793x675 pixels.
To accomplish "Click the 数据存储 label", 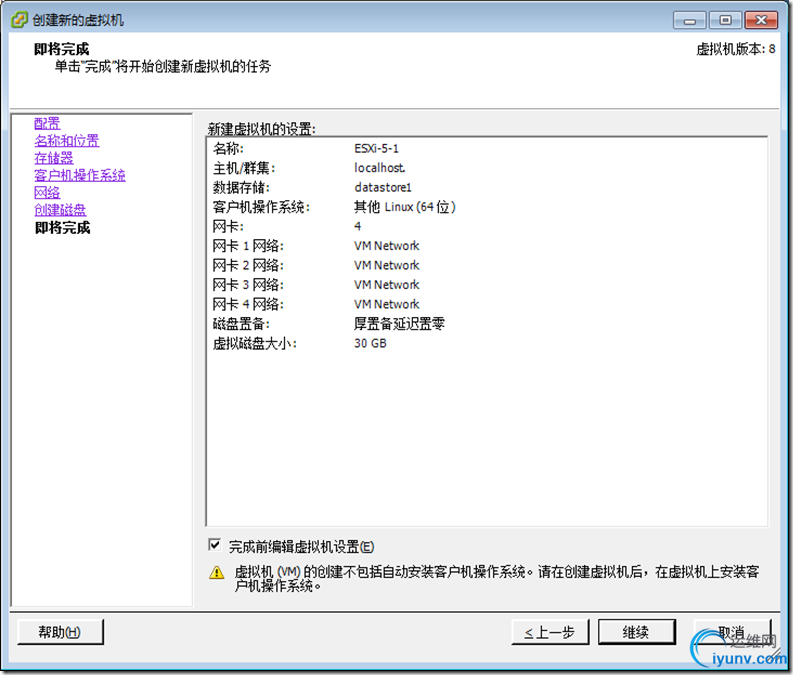I will tap(241, 188).
